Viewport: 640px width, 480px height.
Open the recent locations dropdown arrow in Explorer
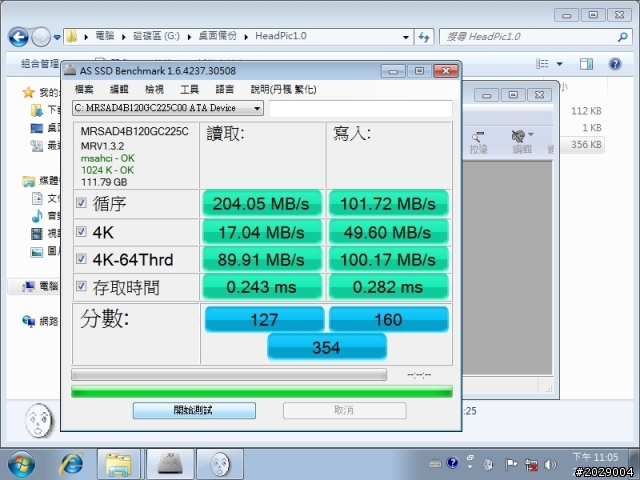[x=57, y=37]
